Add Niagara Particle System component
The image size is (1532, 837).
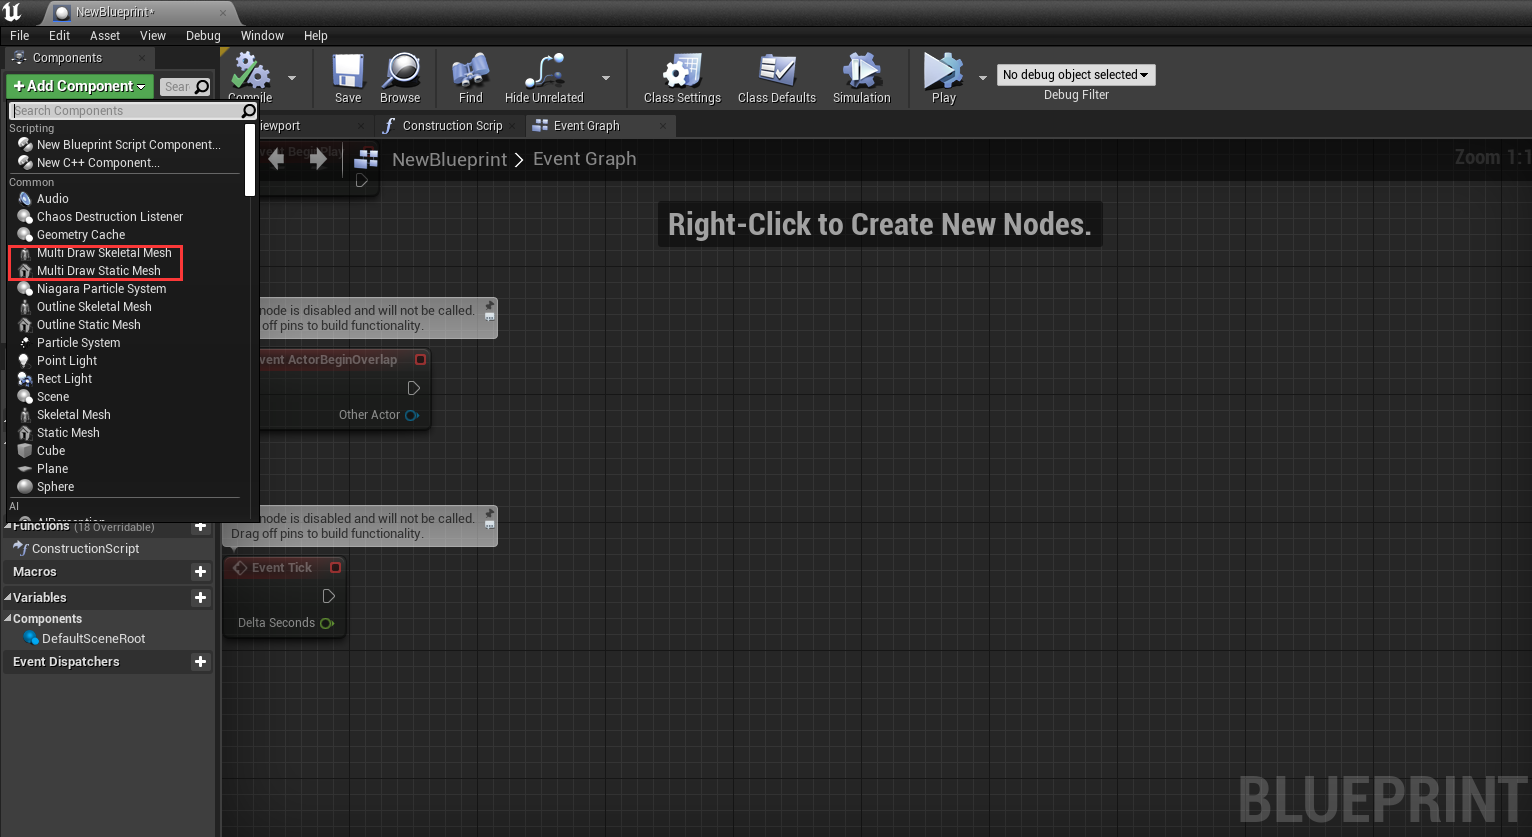(101, 289)
